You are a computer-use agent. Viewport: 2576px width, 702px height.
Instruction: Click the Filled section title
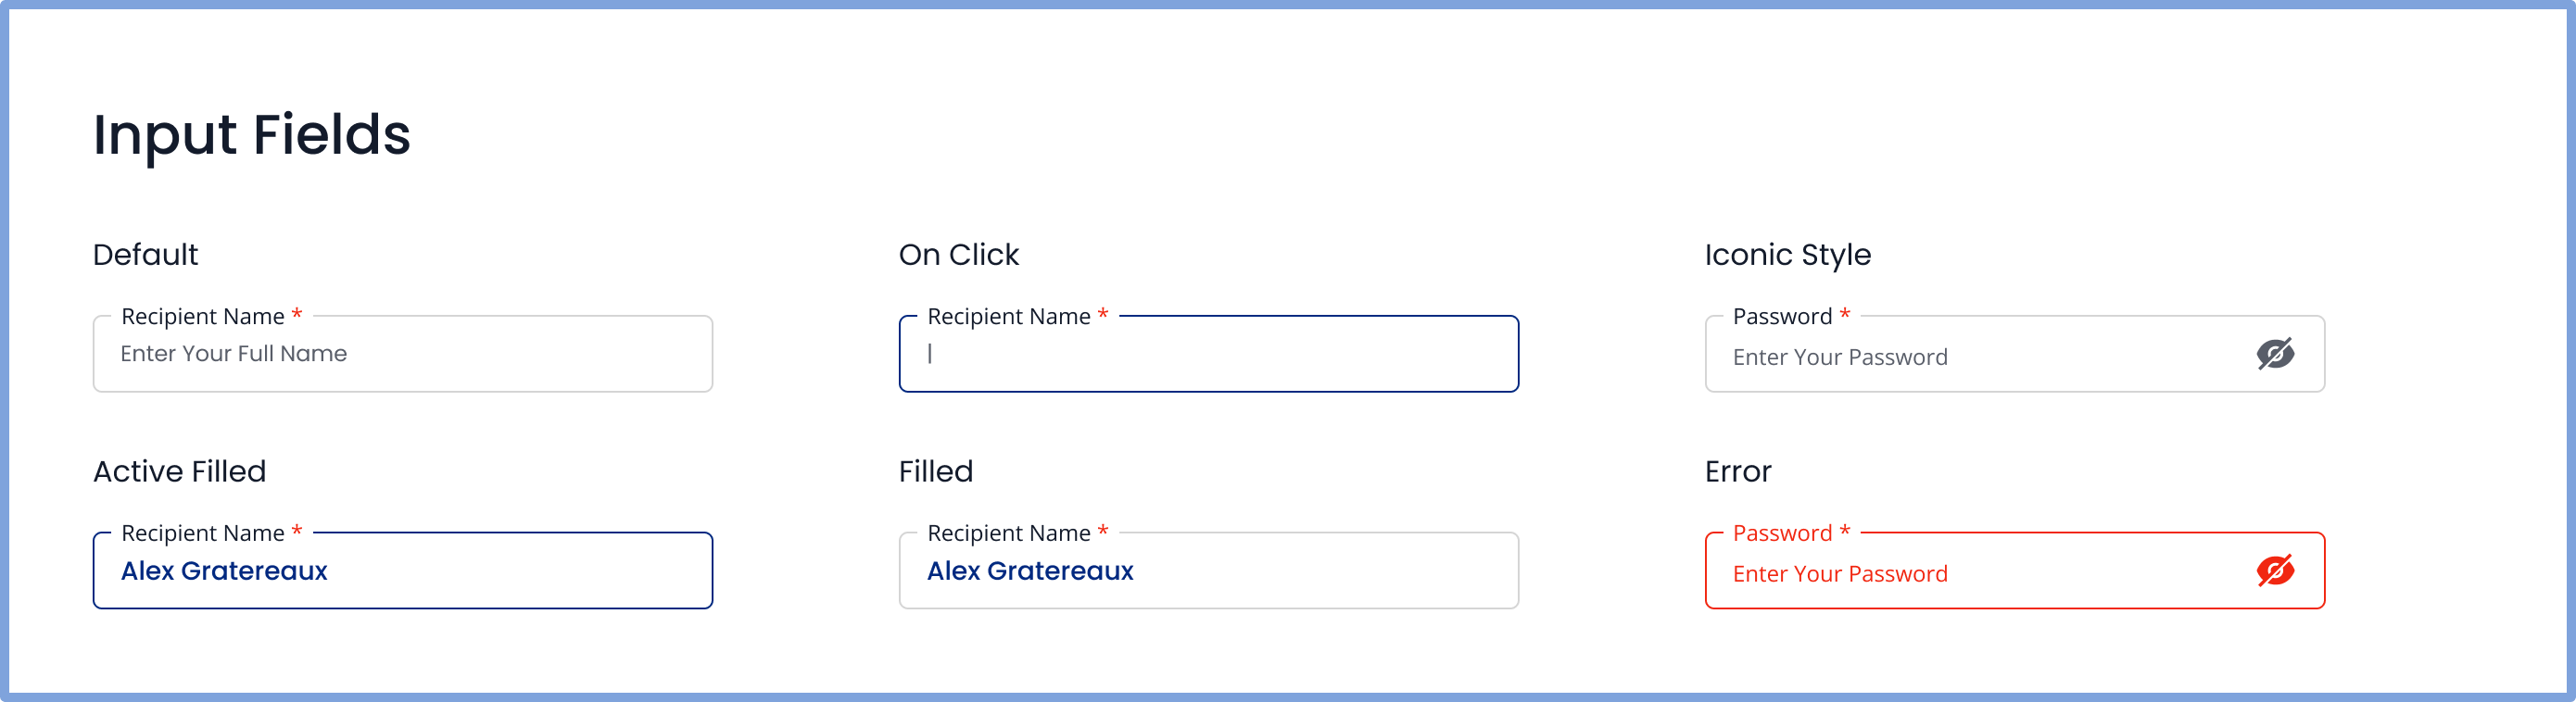tap(935, 472)
